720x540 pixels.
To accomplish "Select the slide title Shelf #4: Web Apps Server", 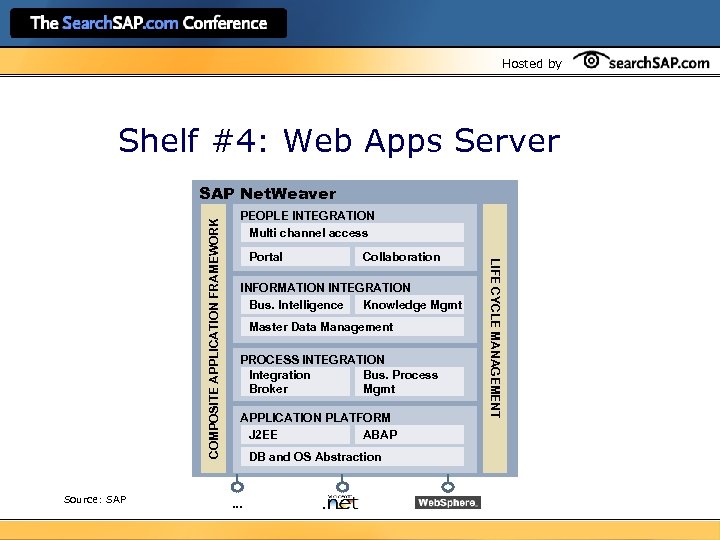I will (339, 140).
